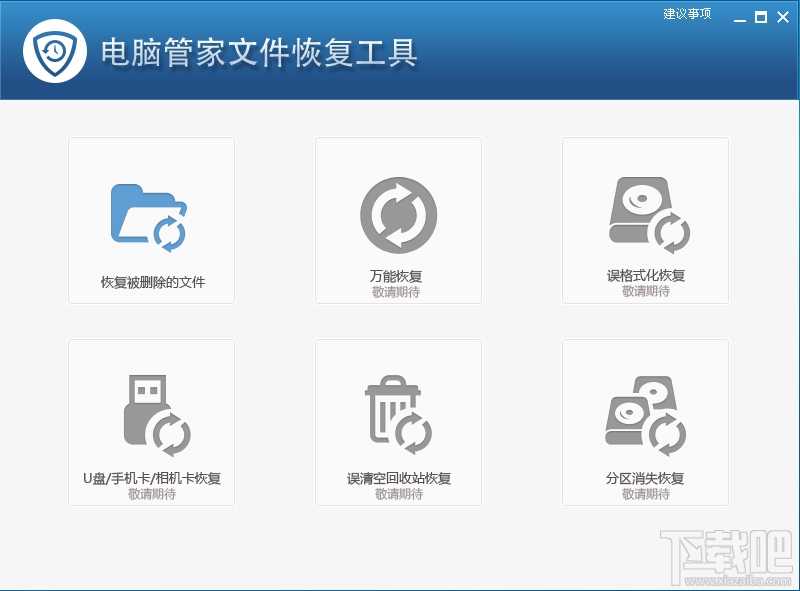The image size is (800, 591).
Task: Select the 误清空回收站恢复 label
Action: point(399,478)
